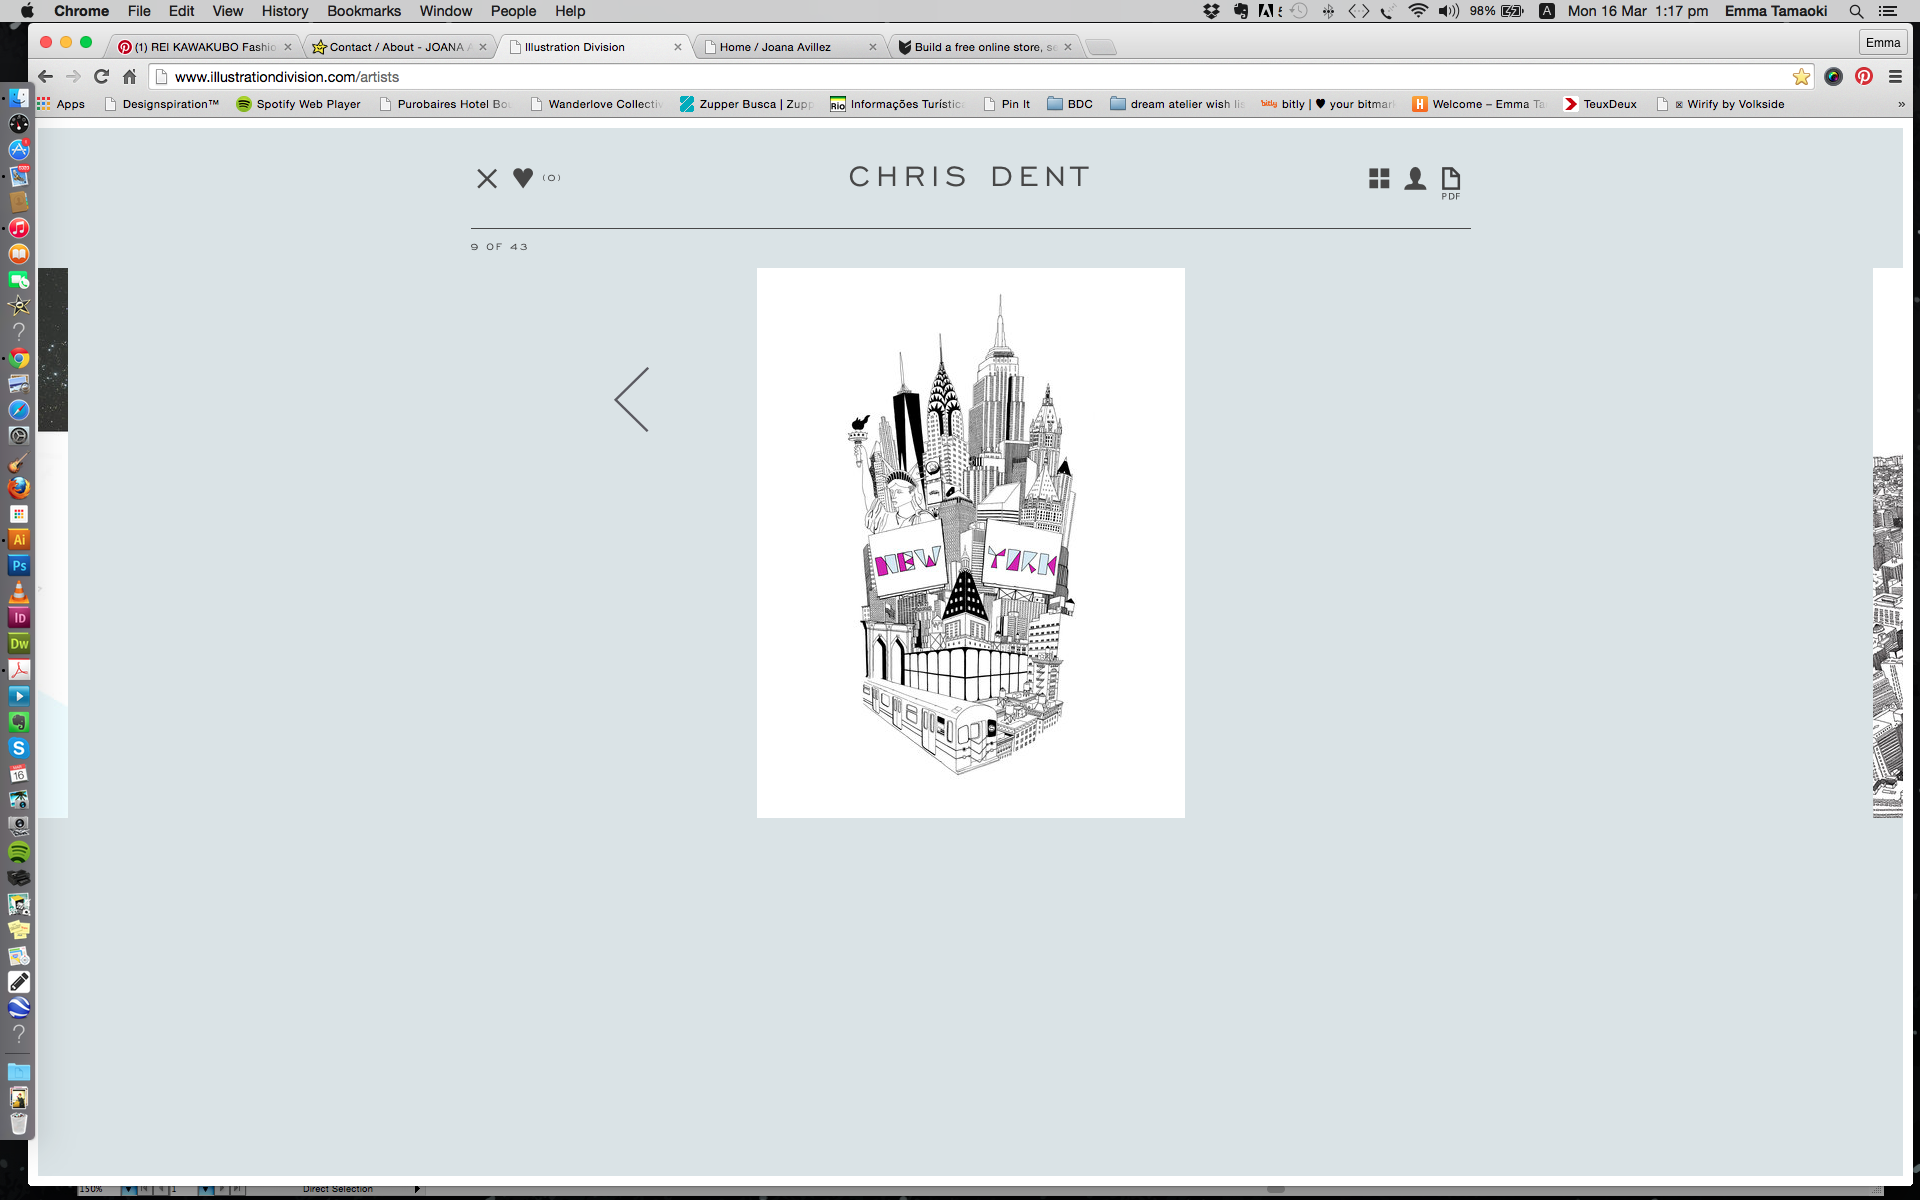Screen dimensions: 1920x1200
Task: Launch Dreamweaver from the dock
Action: (19, 644)
